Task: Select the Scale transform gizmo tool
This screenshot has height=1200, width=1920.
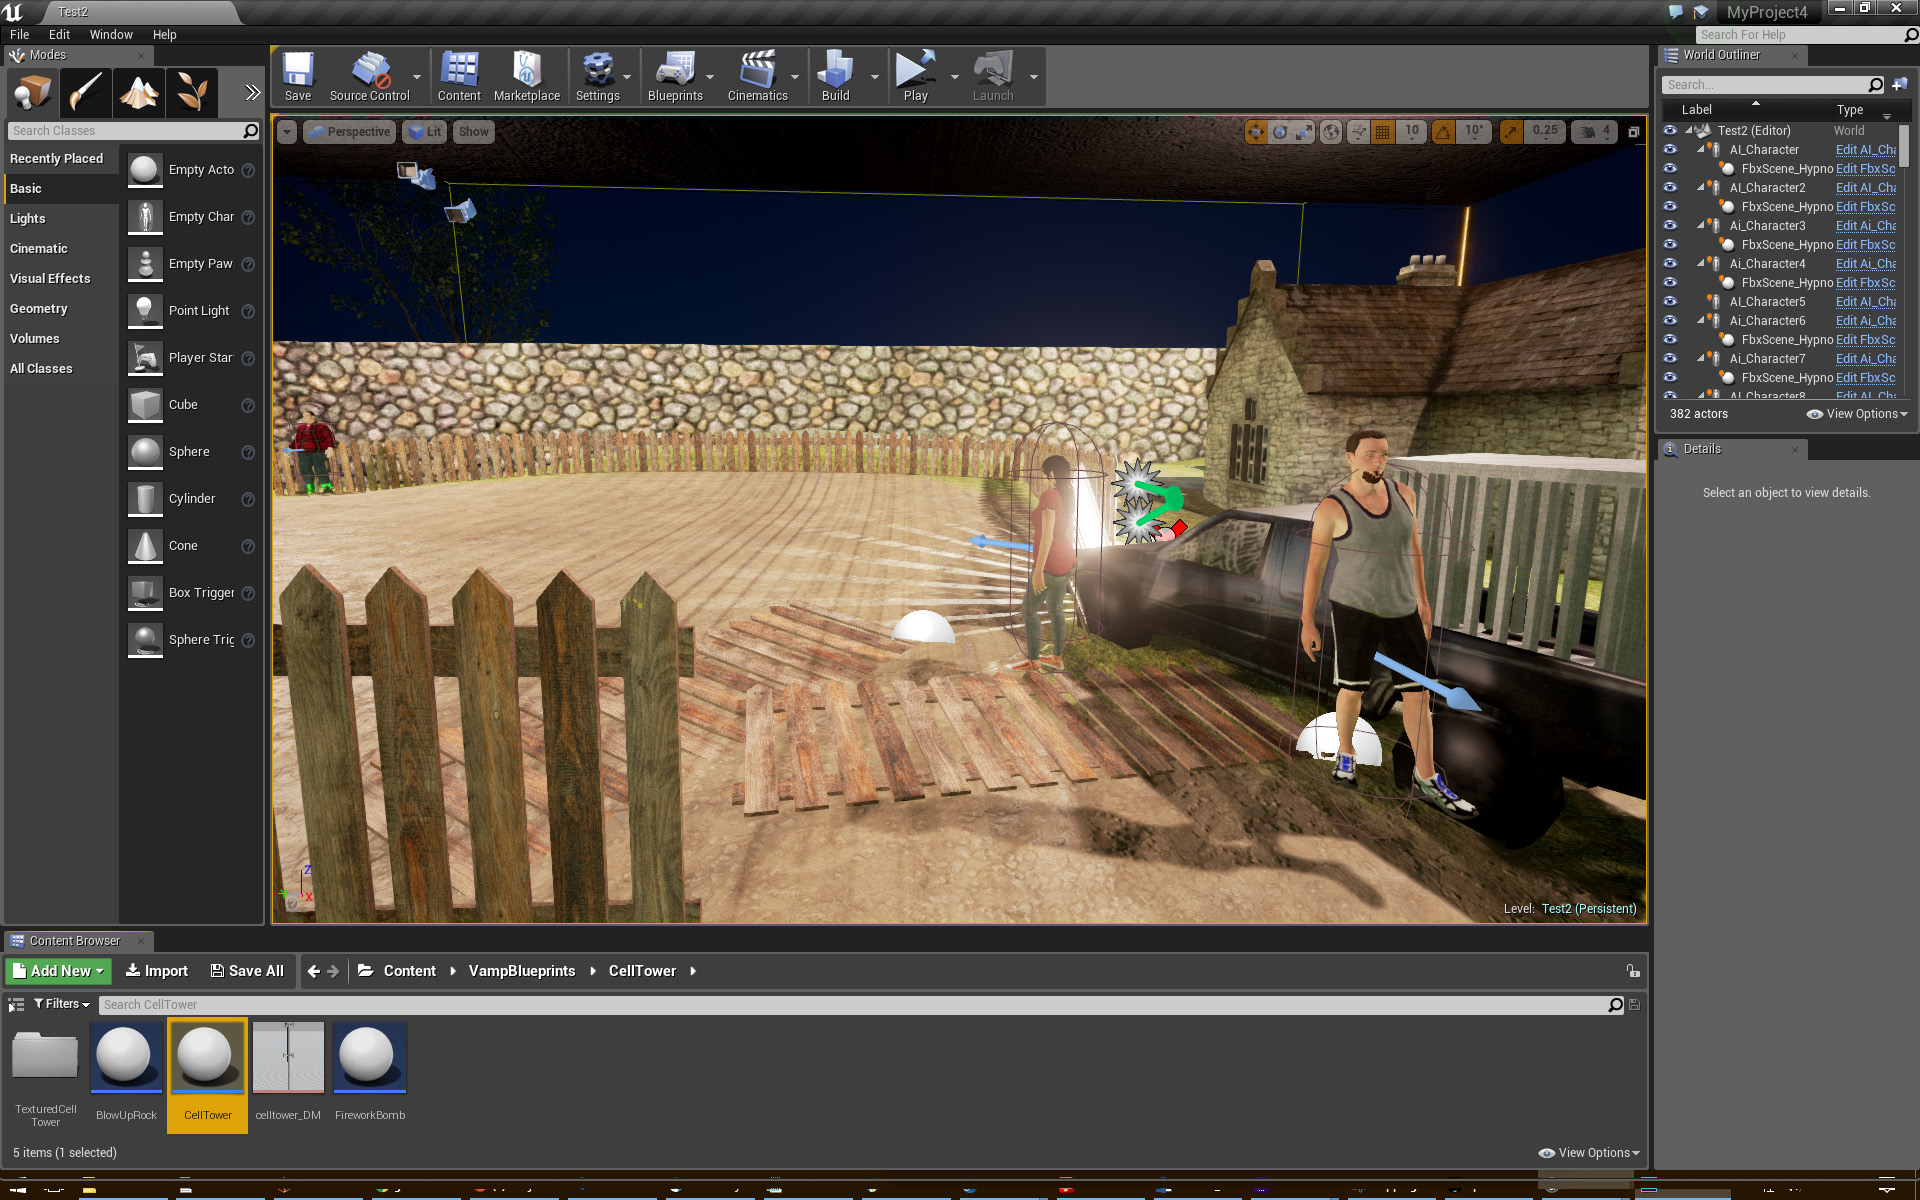Action: pos(1304,132)
